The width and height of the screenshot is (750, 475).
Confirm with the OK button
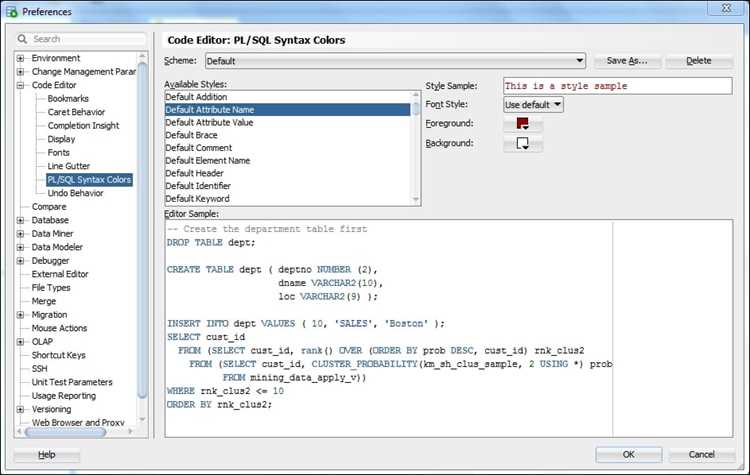coord(629,454)
